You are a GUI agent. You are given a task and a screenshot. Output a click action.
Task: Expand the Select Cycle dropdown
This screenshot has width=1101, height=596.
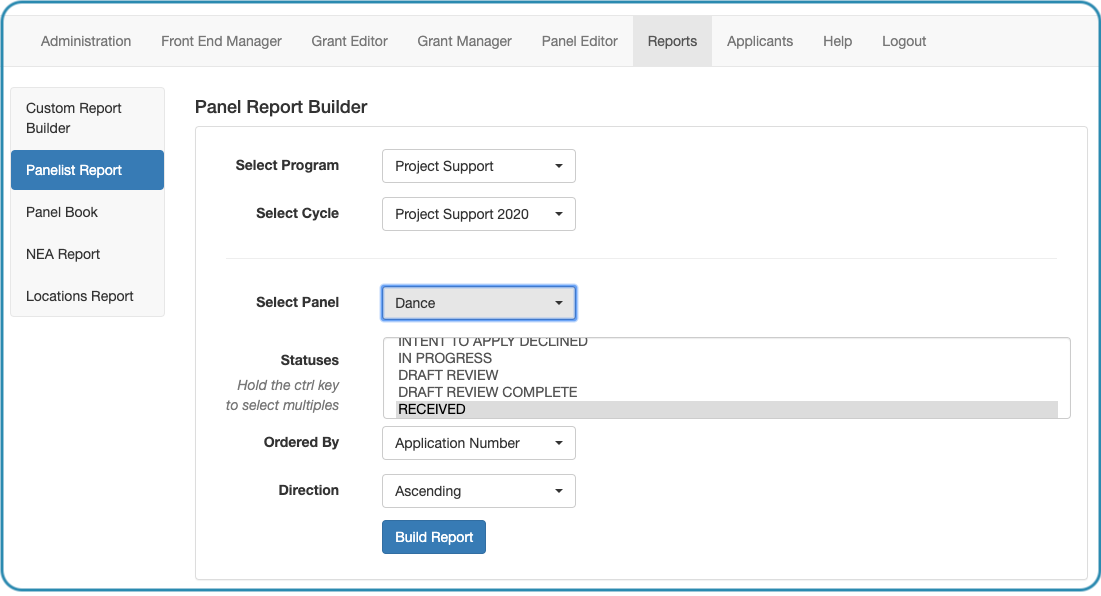479,214
